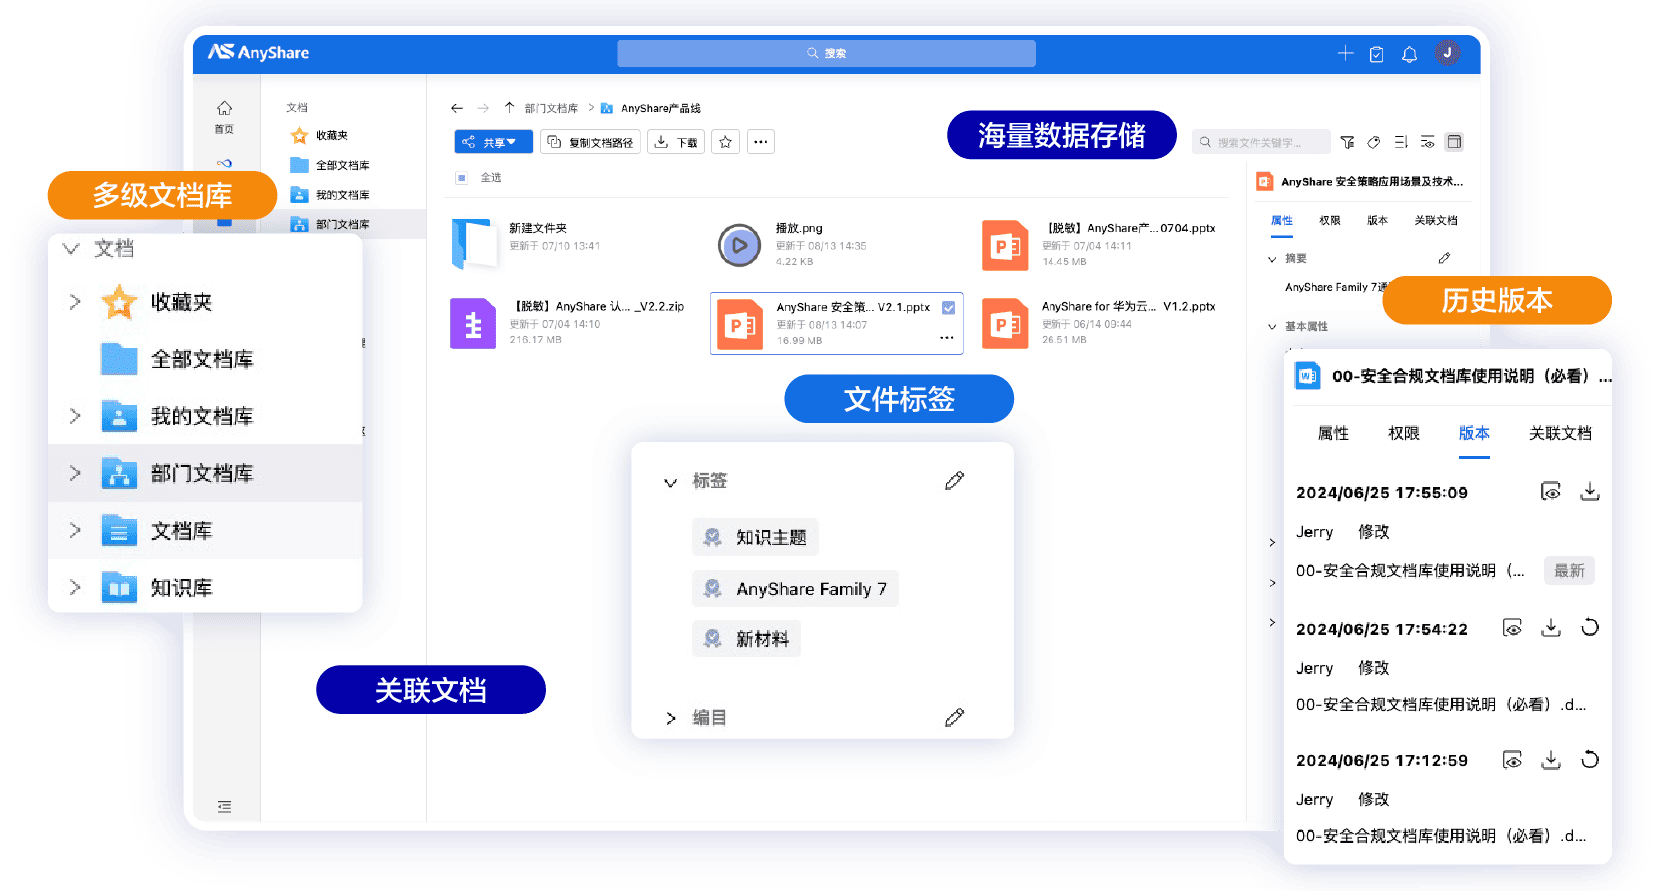Switch to 属性 tab in version card

1333,433
